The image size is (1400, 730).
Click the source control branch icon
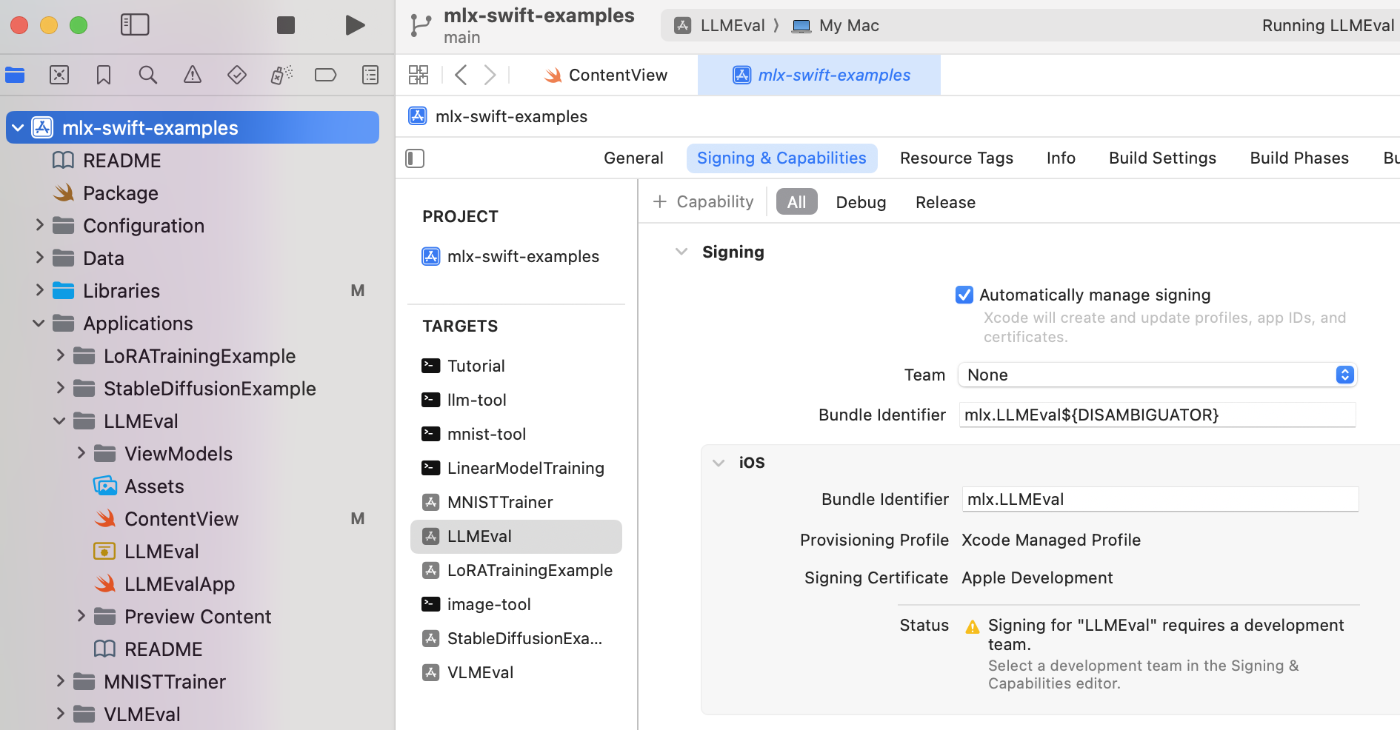(x=421, y=25)
